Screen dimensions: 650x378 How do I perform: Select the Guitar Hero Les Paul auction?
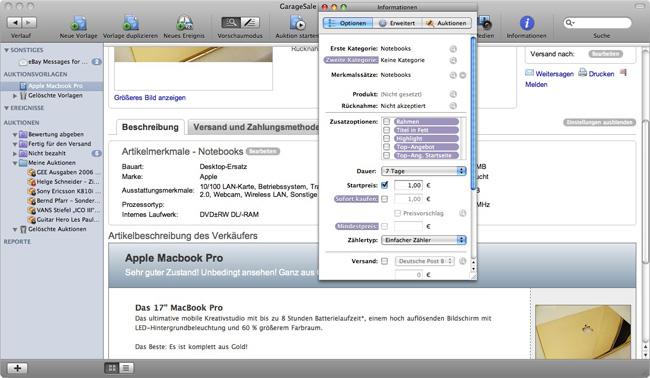coord(64,220)
